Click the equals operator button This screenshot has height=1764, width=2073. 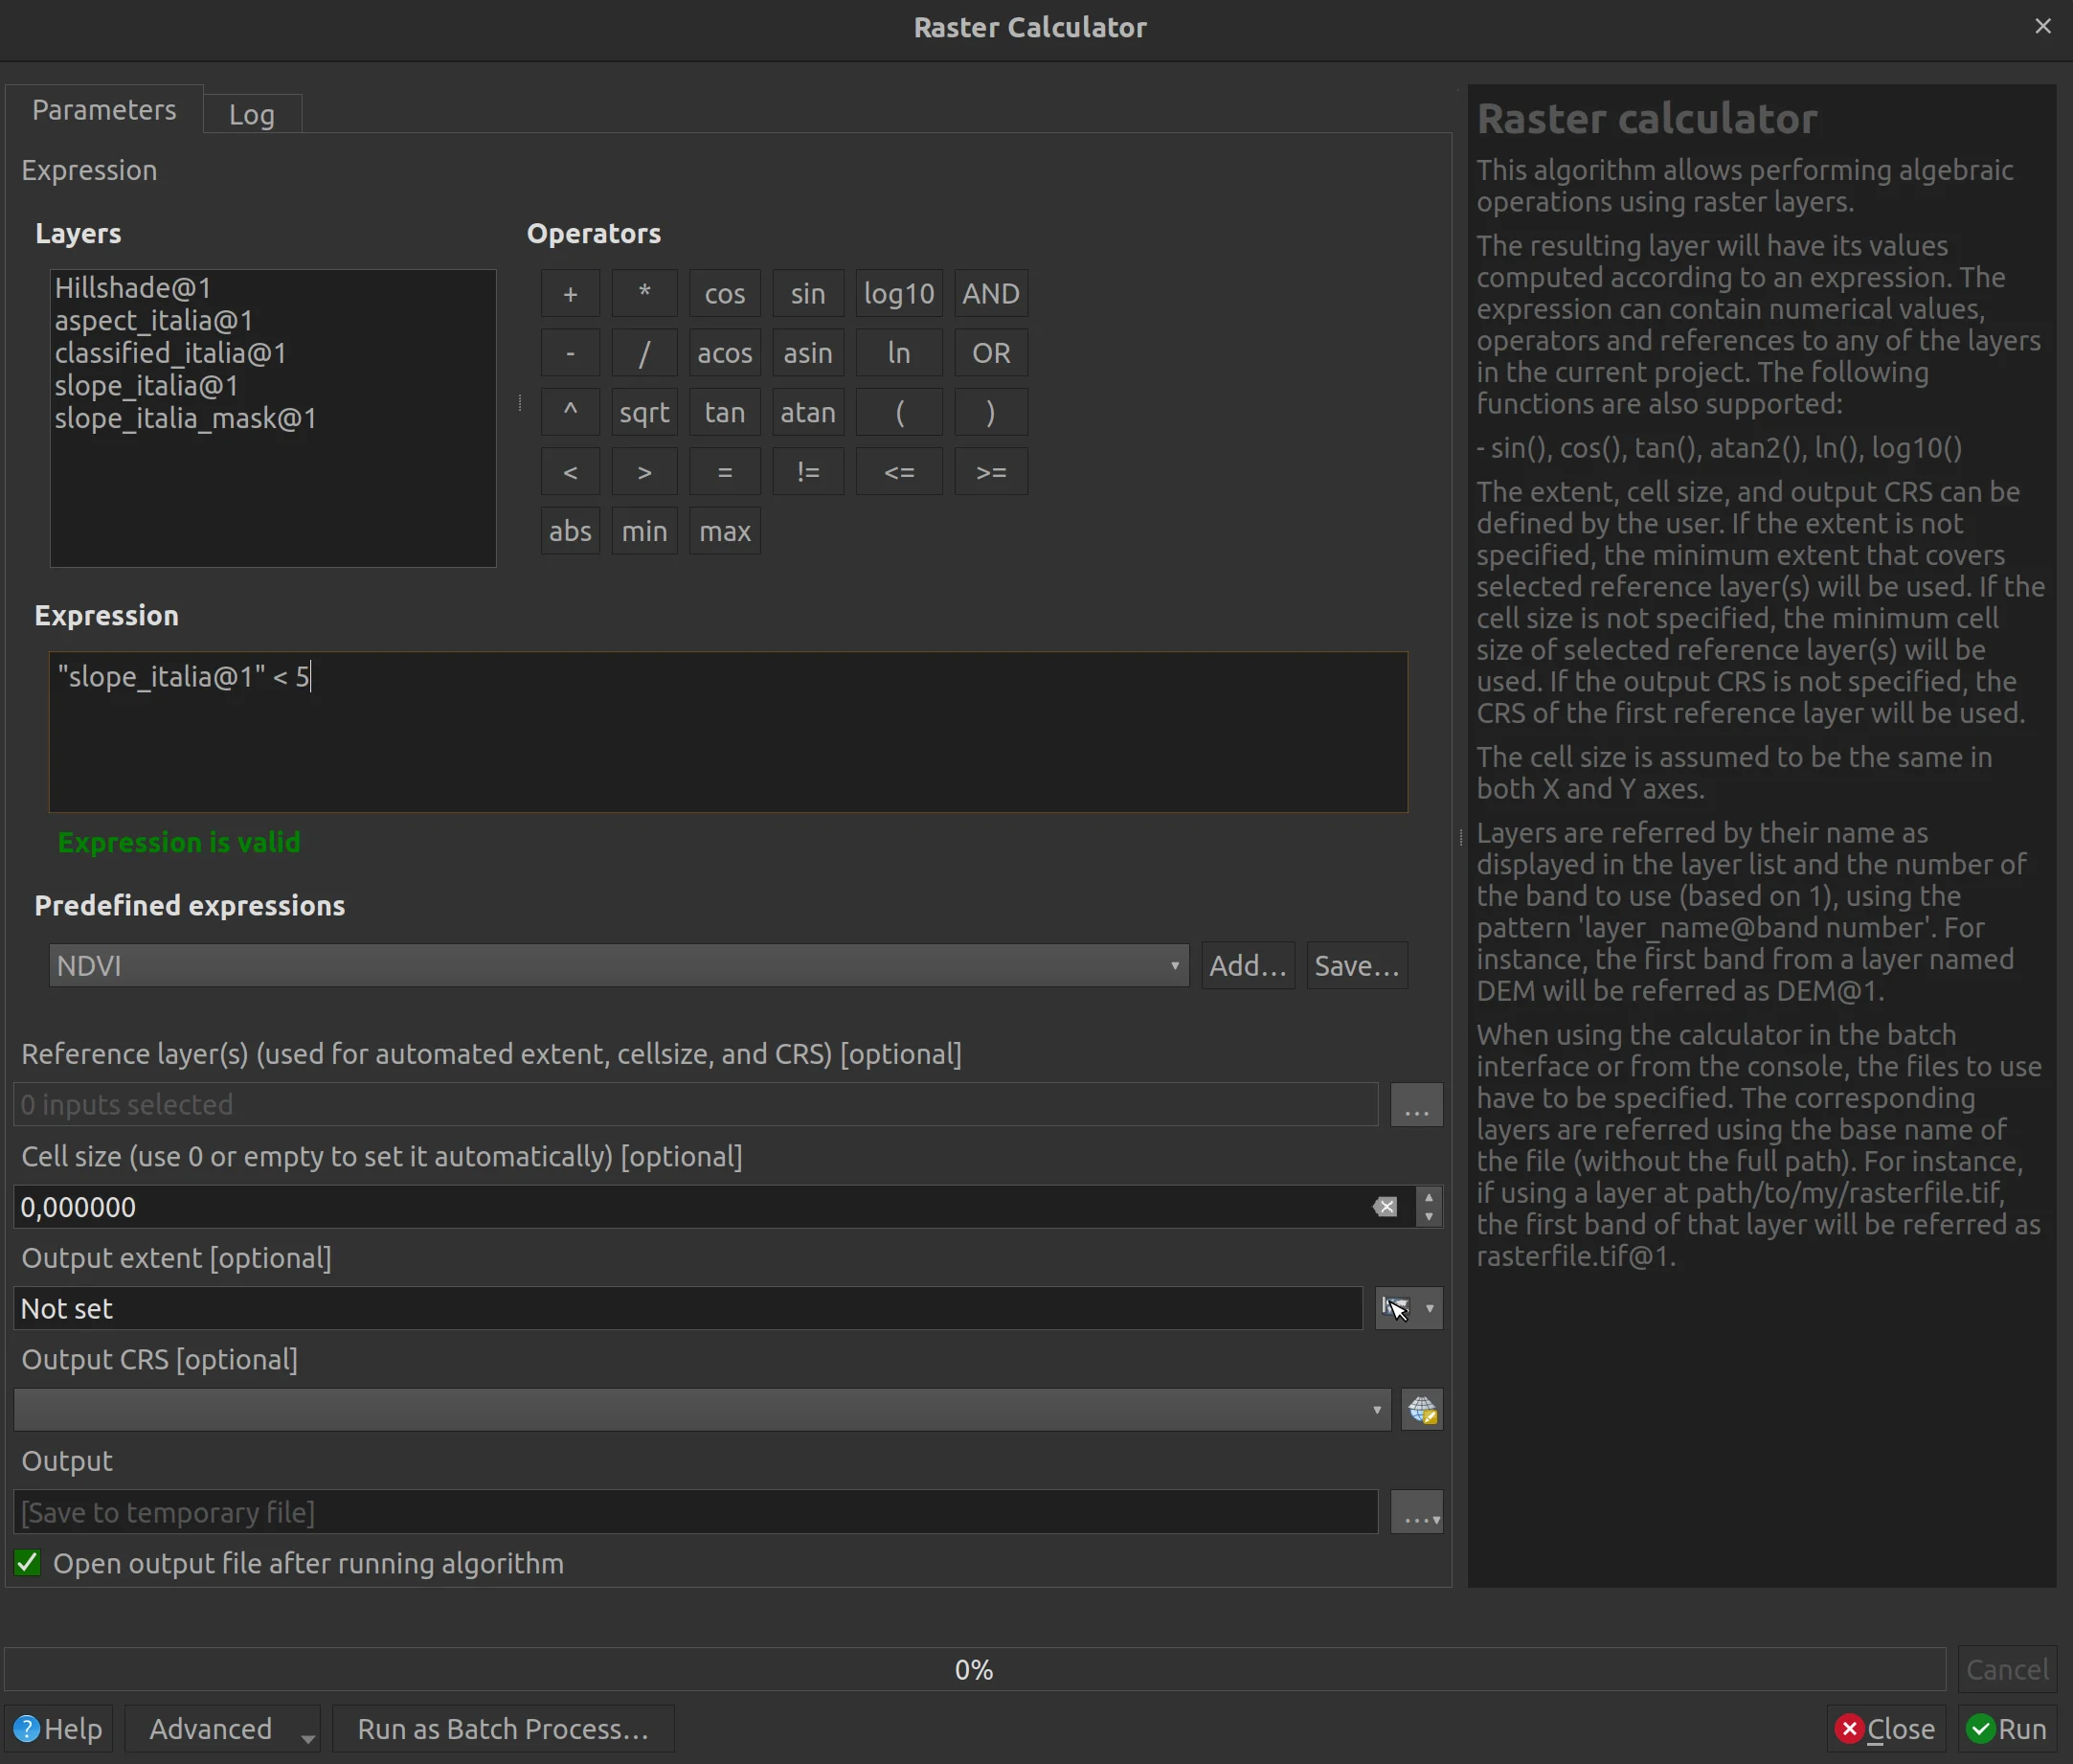point(725,472)
